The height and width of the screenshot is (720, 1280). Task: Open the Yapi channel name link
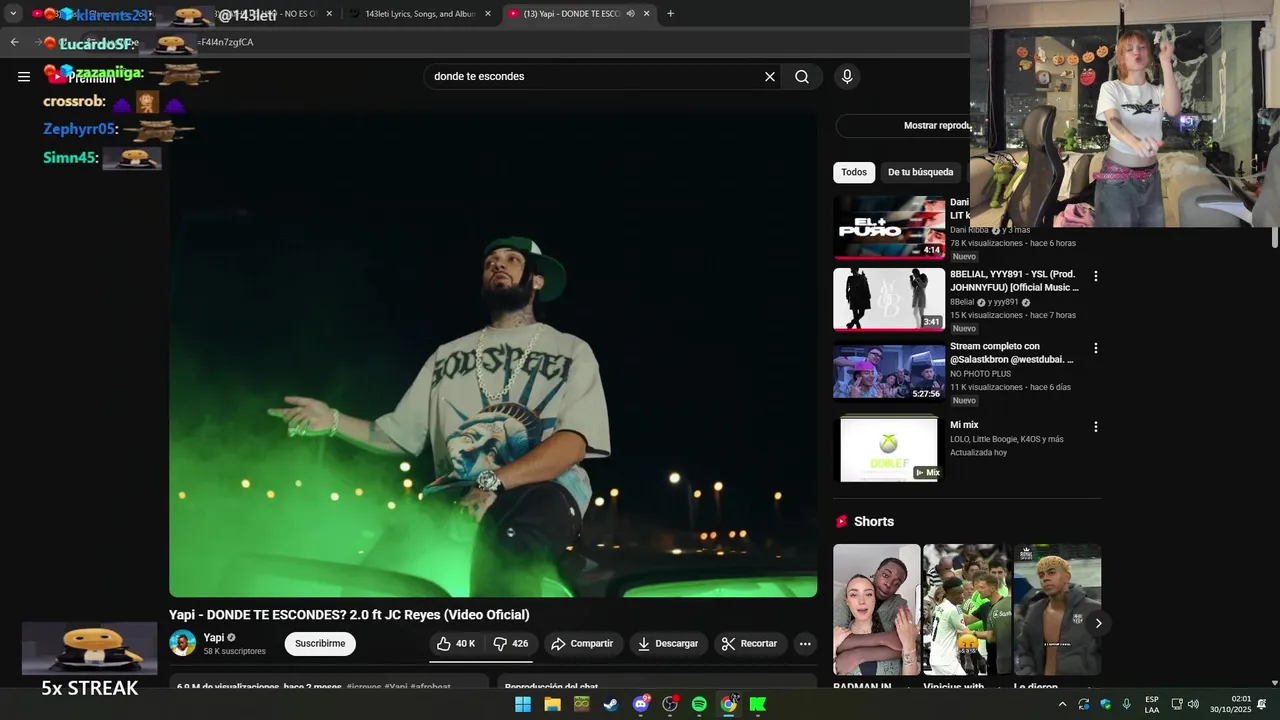[214, 637]
